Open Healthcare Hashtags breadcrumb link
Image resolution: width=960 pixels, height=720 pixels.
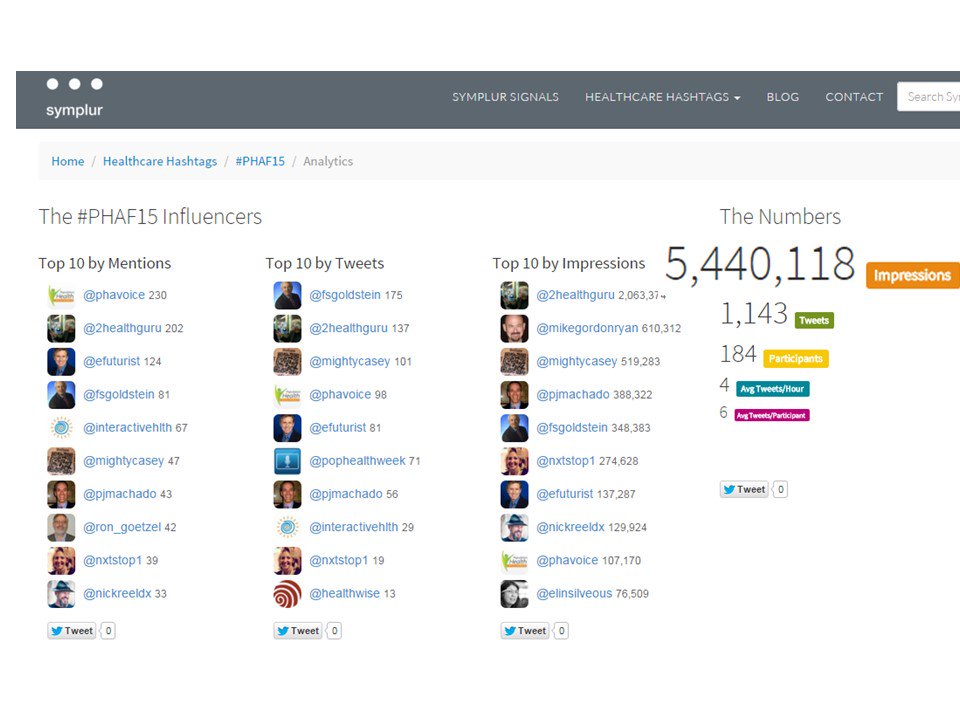(x=160, y=161)
